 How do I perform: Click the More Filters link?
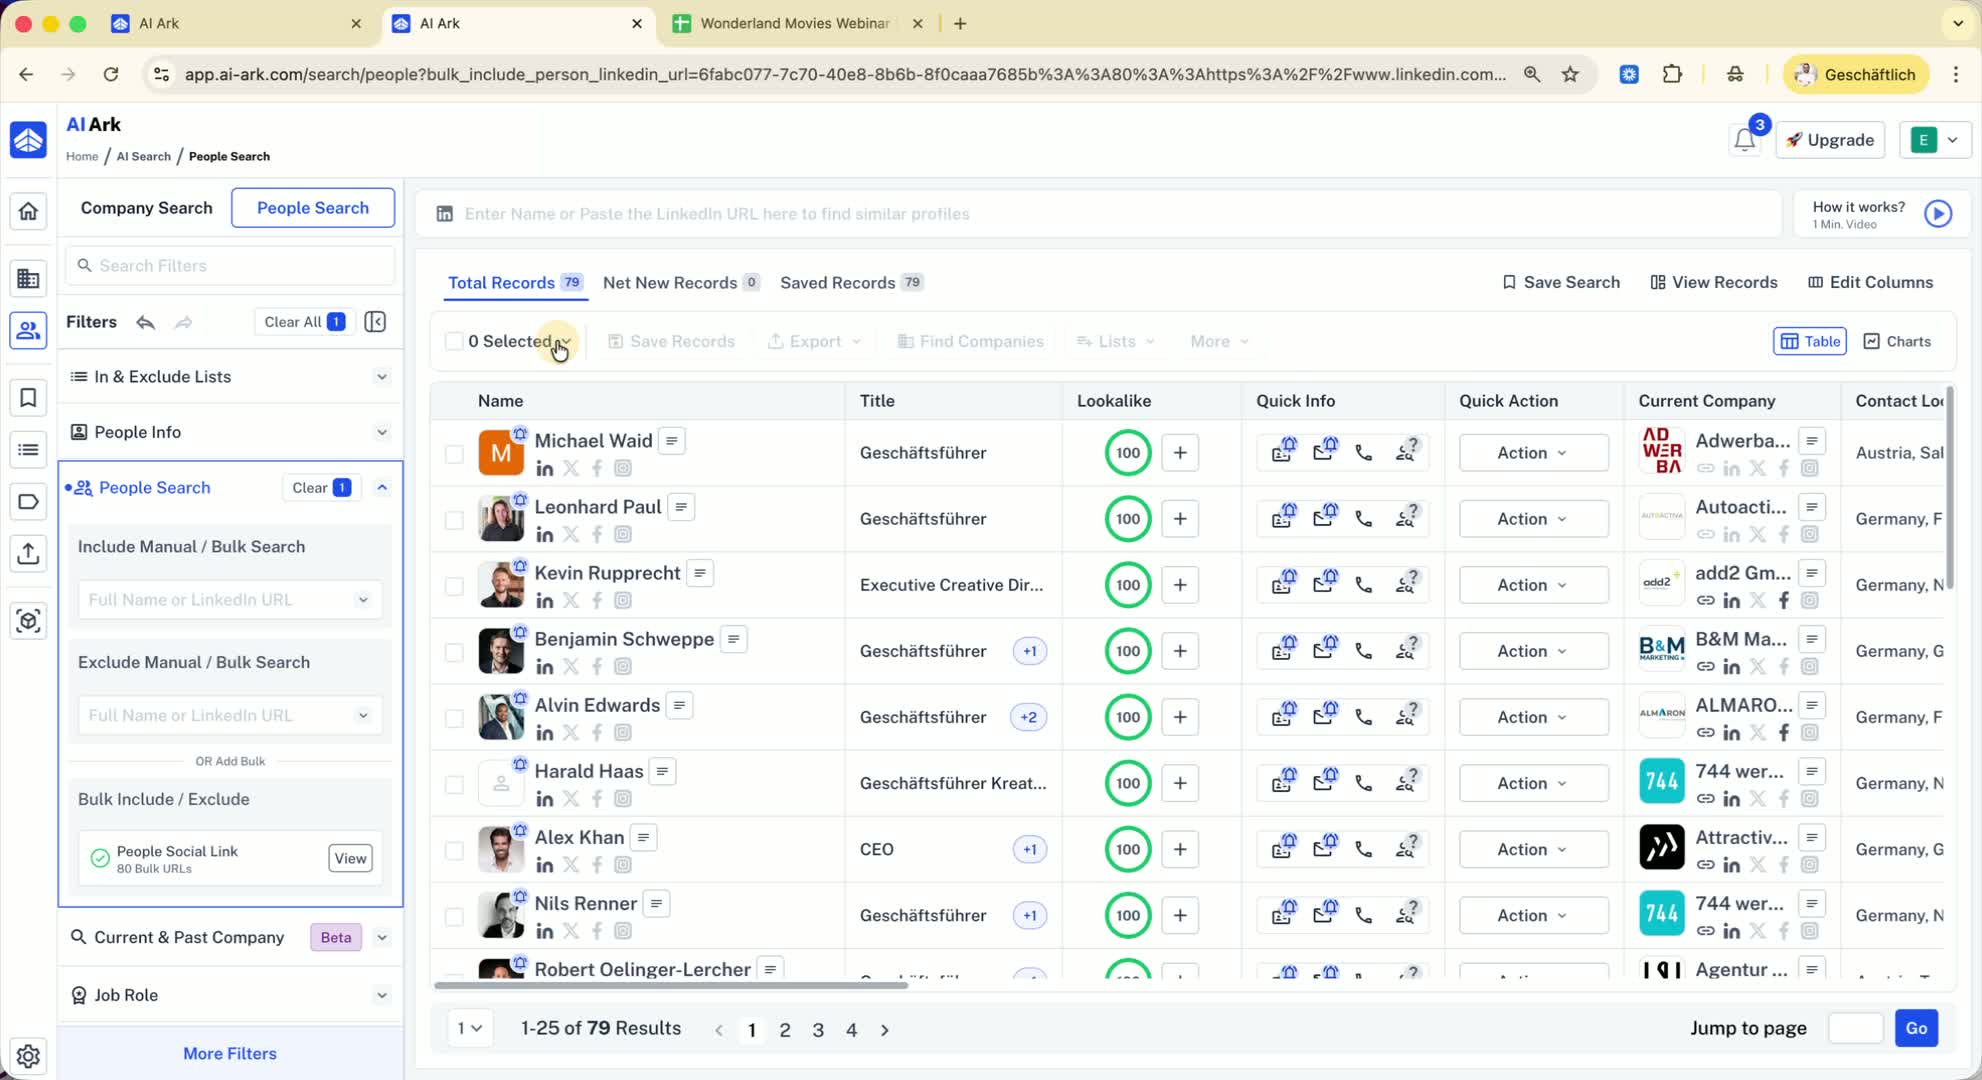(x=230, y=1053)
